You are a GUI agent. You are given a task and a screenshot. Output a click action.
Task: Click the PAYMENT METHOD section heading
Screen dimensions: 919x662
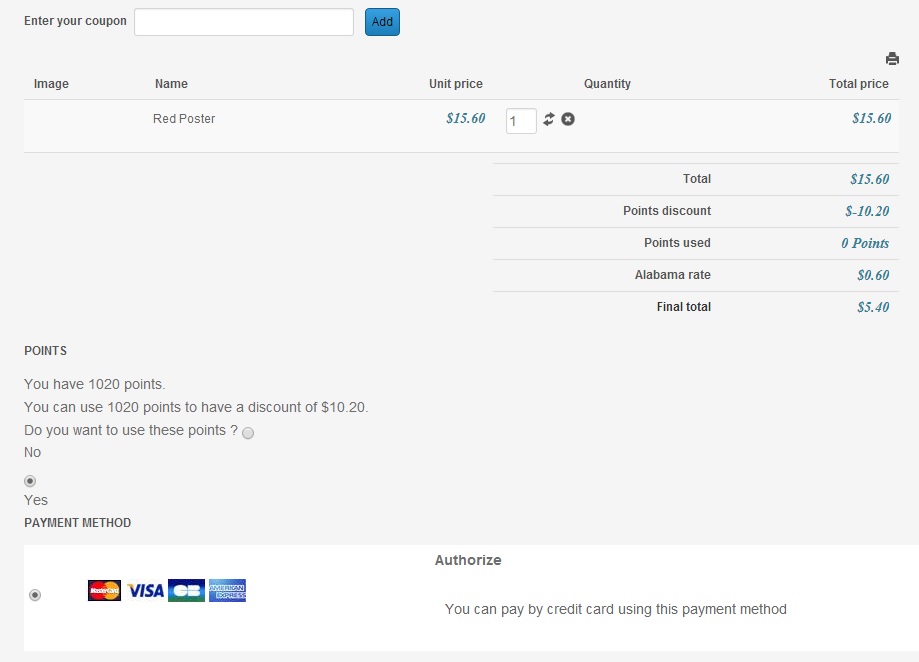tap(77, 523)
